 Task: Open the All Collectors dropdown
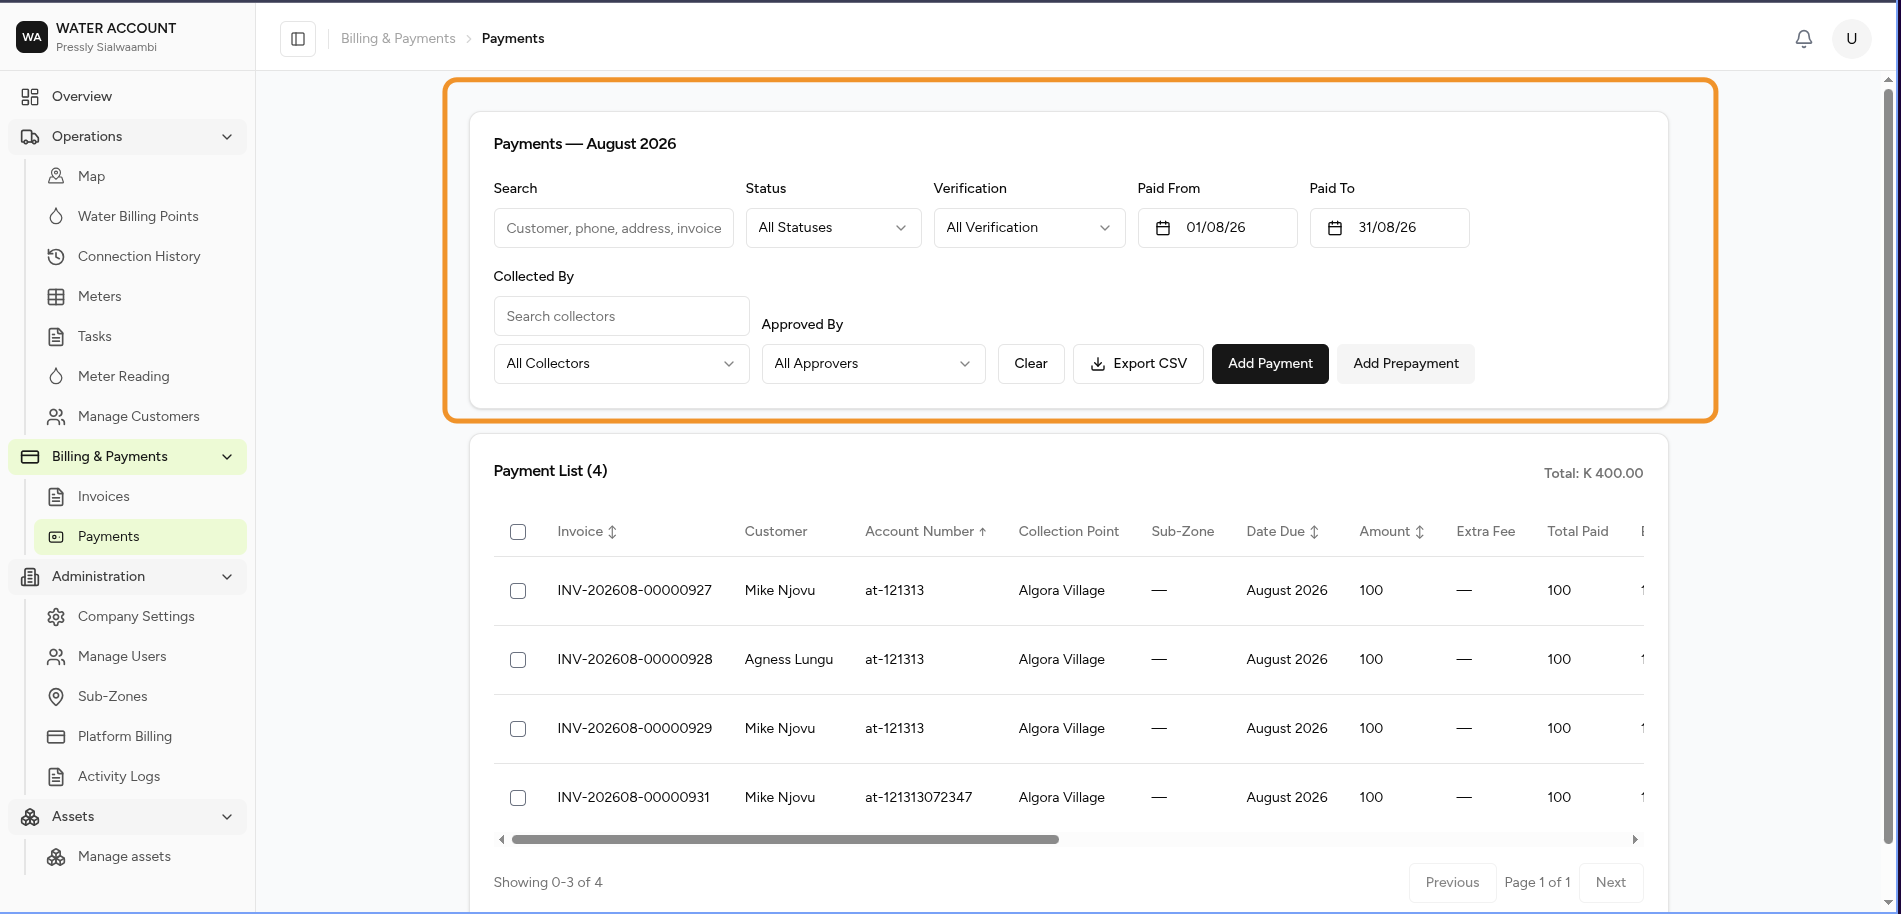click(621, 364)
